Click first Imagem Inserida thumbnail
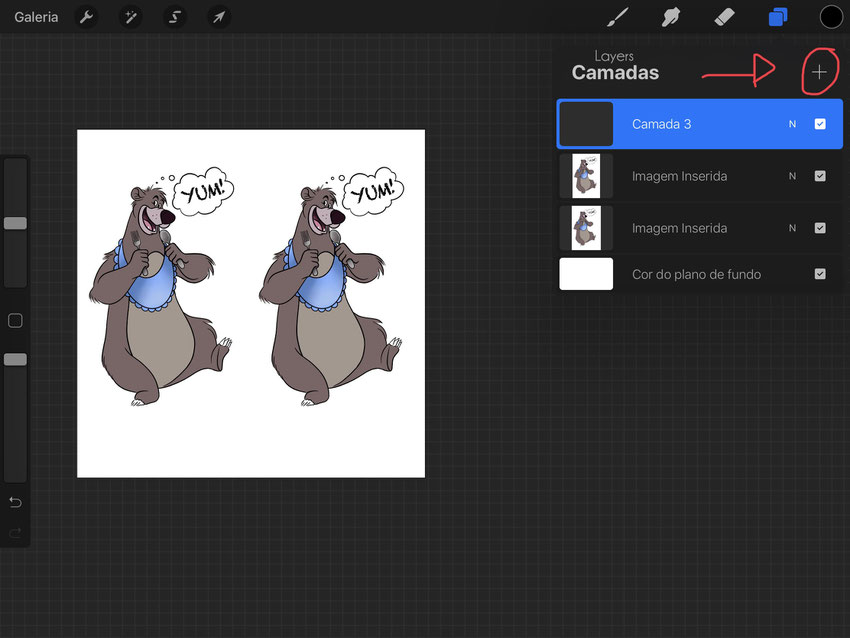The image size is (850, 638). (586, 176)
